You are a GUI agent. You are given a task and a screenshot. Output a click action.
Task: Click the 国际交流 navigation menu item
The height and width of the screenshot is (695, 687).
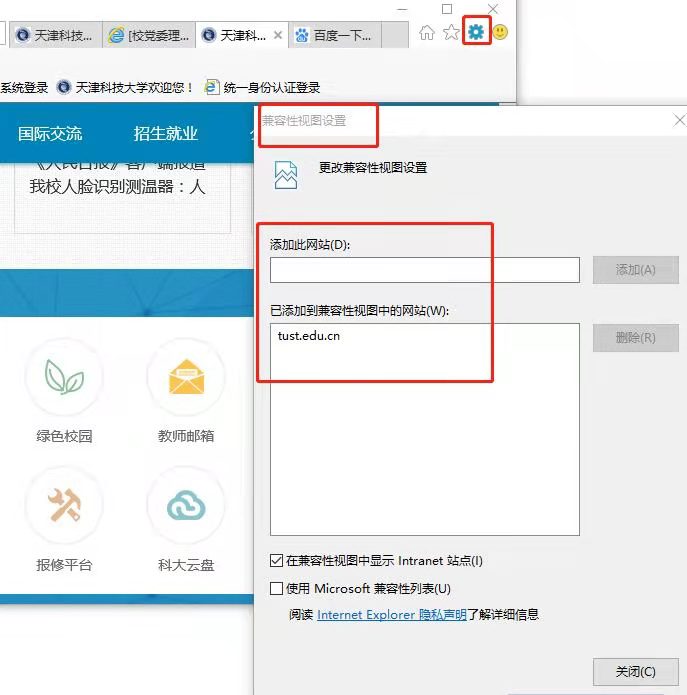pos(50,134)
